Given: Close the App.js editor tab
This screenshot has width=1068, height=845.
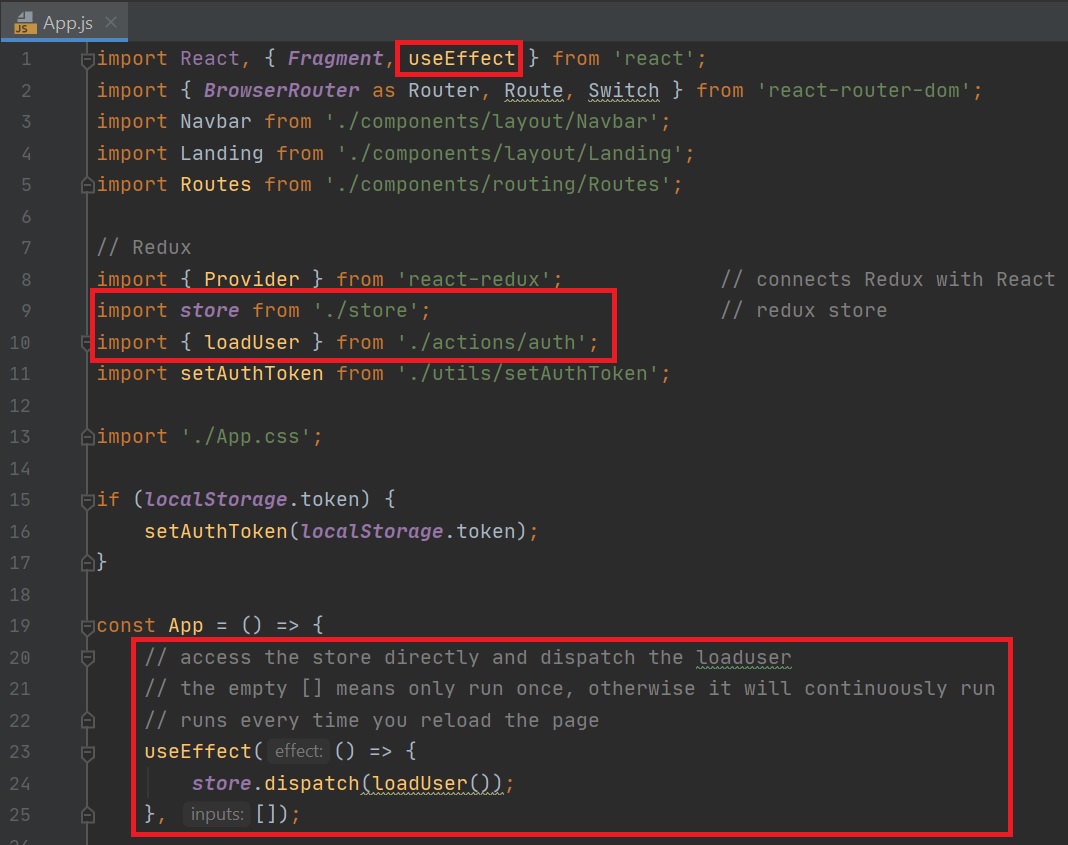Looking at the screenshot, I should point(111,22).
